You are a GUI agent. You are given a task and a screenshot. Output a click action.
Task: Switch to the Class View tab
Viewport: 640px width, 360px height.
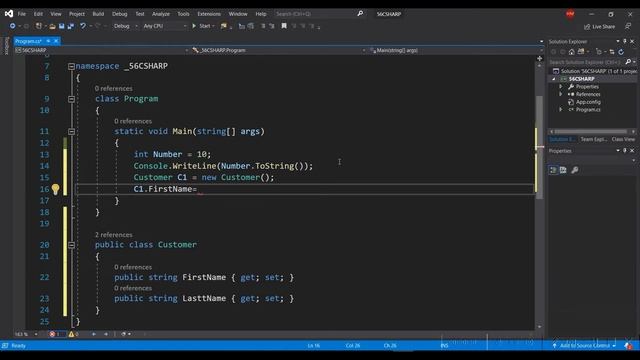623,139
